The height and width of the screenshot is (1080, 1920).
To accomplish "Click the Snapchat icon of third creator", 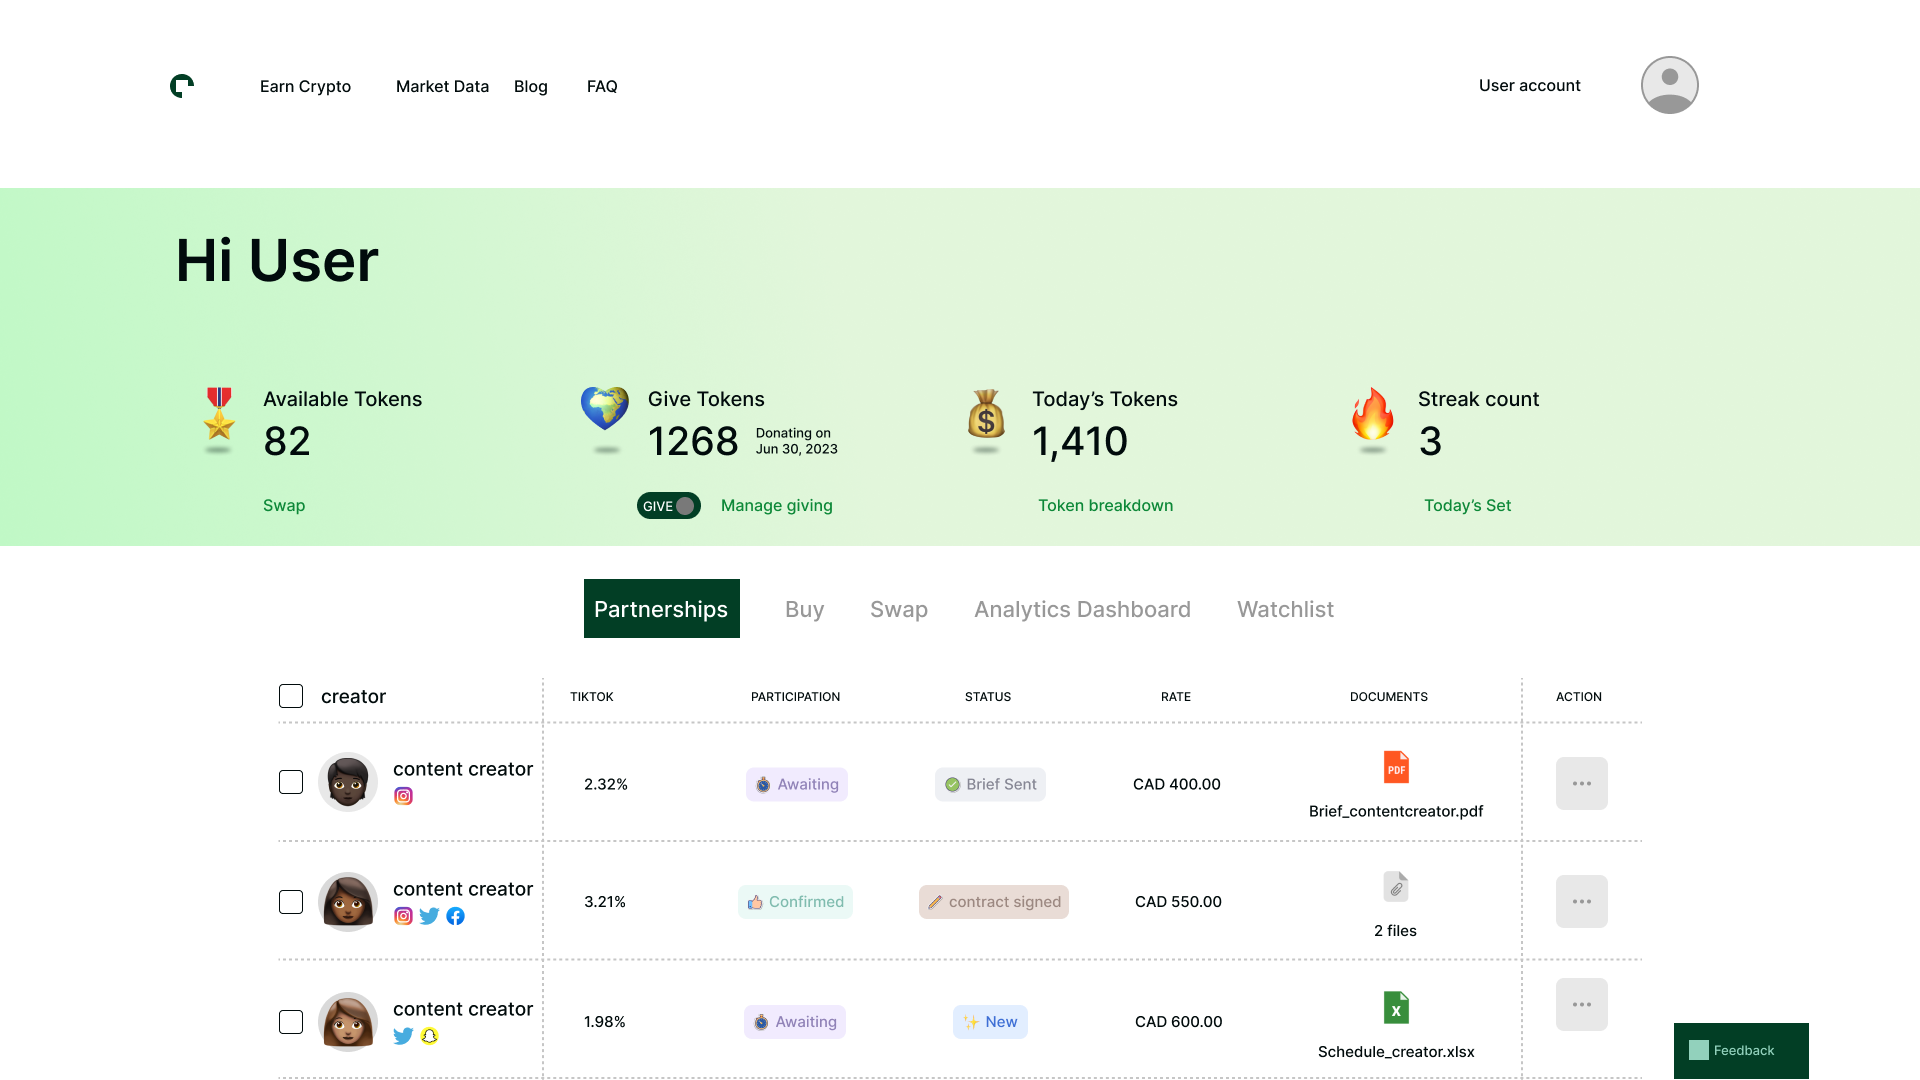I will tap(429, 1036).
